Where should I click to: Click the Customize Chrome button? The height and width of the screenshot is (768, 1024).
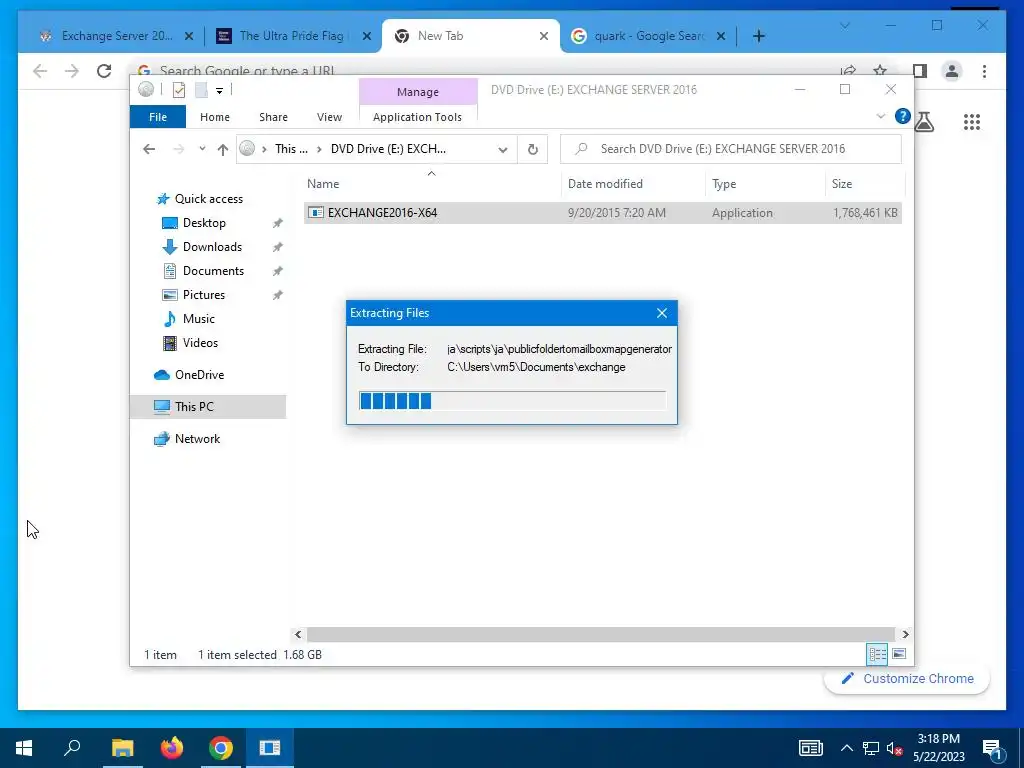pos(906,679)
